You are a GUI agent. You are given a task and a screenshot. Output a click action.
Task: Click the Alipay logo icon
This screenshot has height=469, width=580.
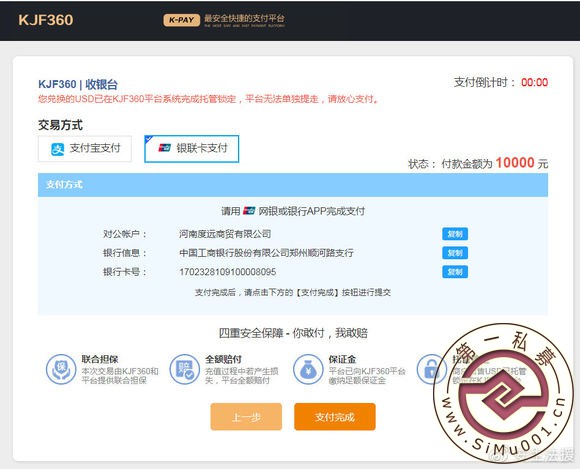pyautogui.click(x=57, y=149)
